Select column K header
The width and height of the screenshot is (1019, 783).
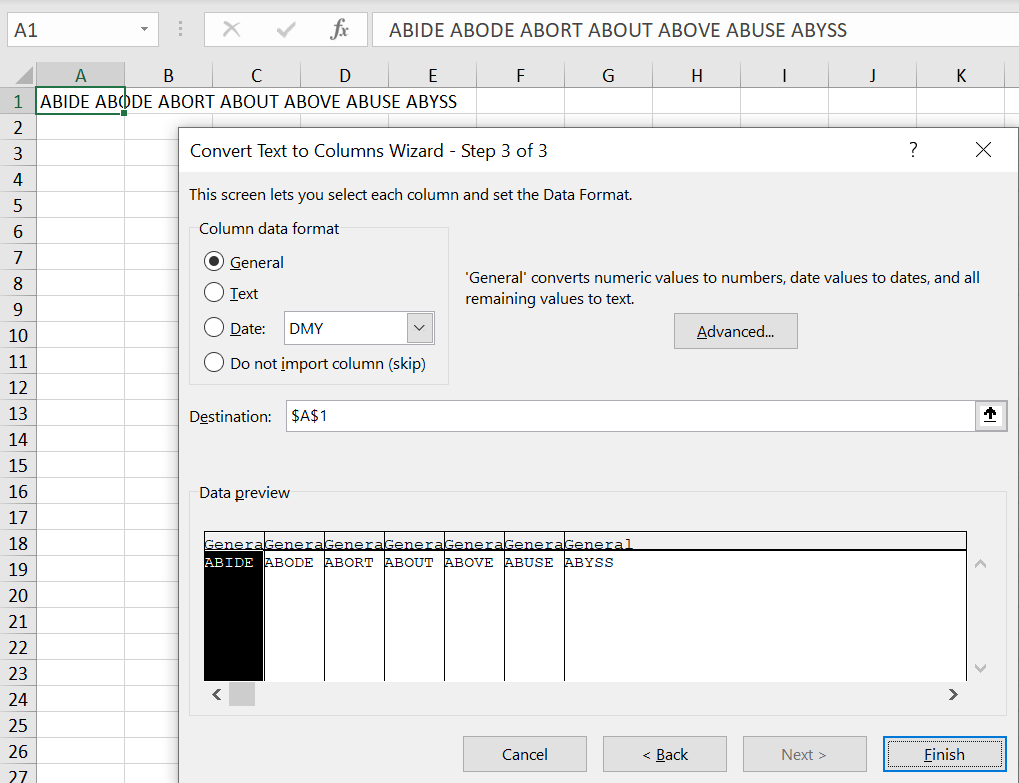[961, 75]
